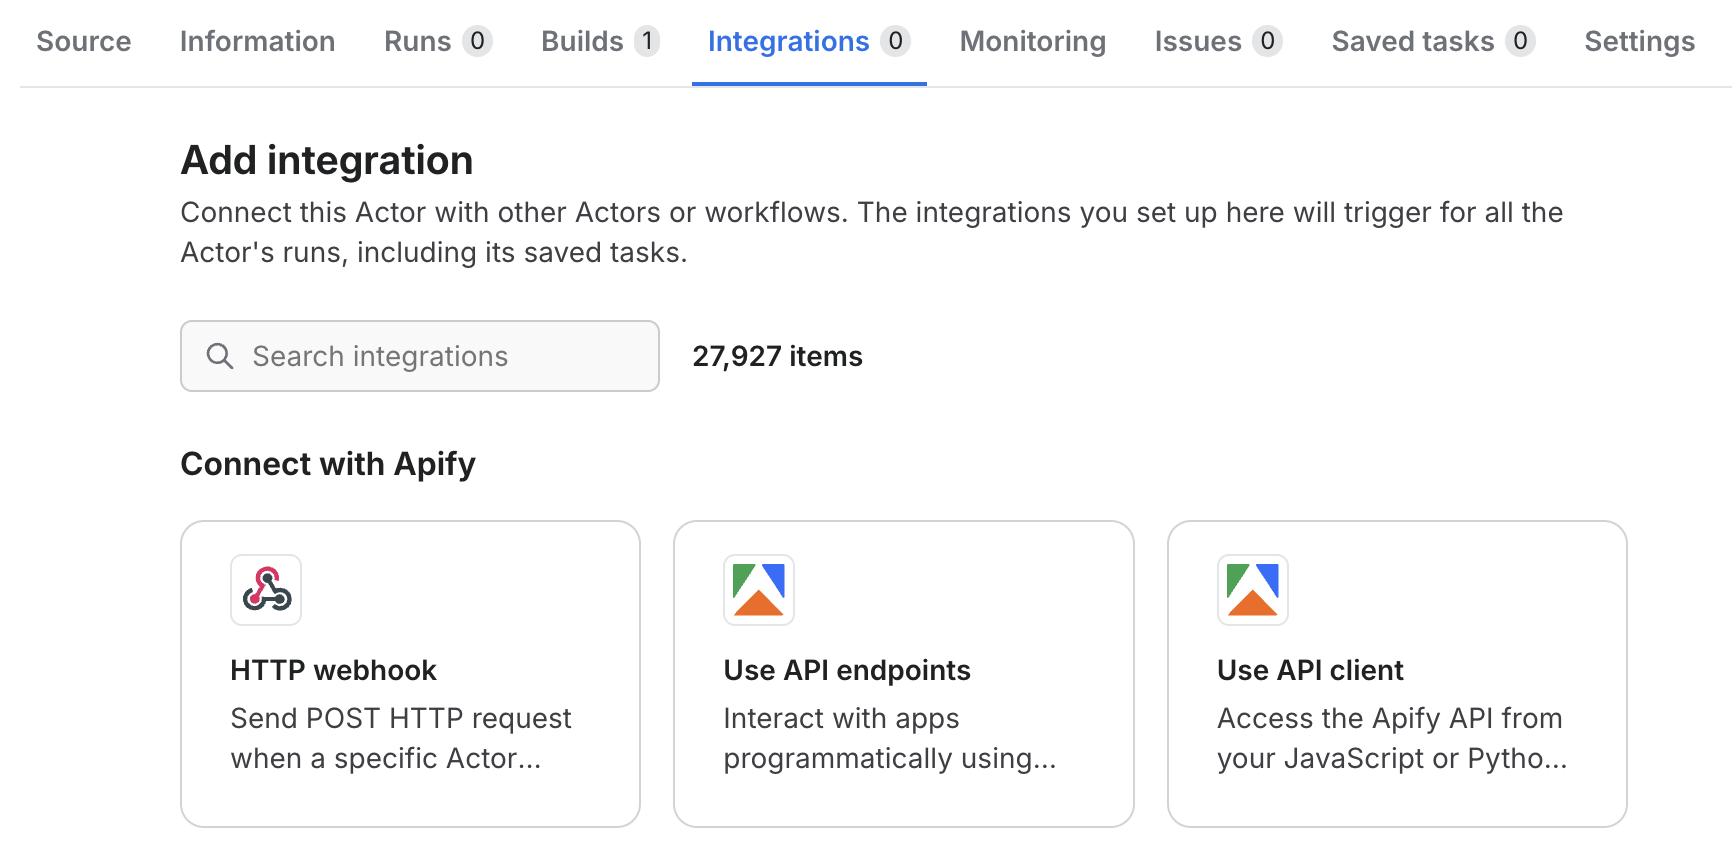Go to the Builds tab
Viewport: 1732px width, 864px height.
pyautogui.click(x=600, y=41)
